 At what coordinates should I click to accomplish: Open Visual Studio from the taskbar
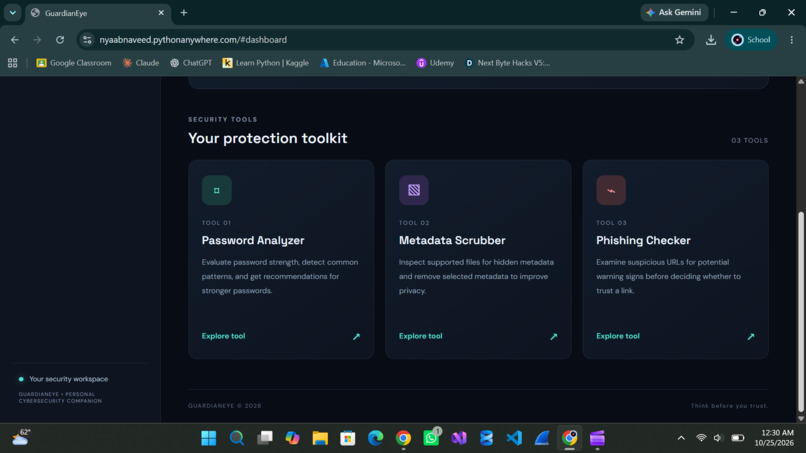[459, 438]
